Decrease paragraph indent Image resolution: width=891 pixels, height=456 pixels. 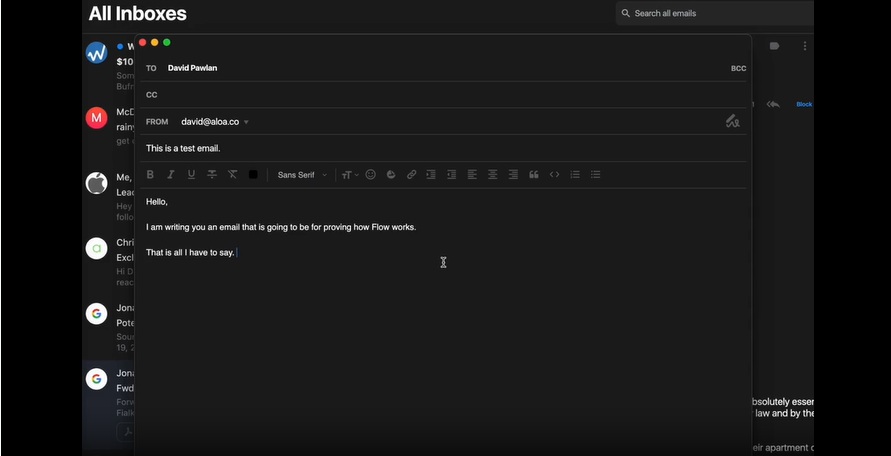coord(452,175)
